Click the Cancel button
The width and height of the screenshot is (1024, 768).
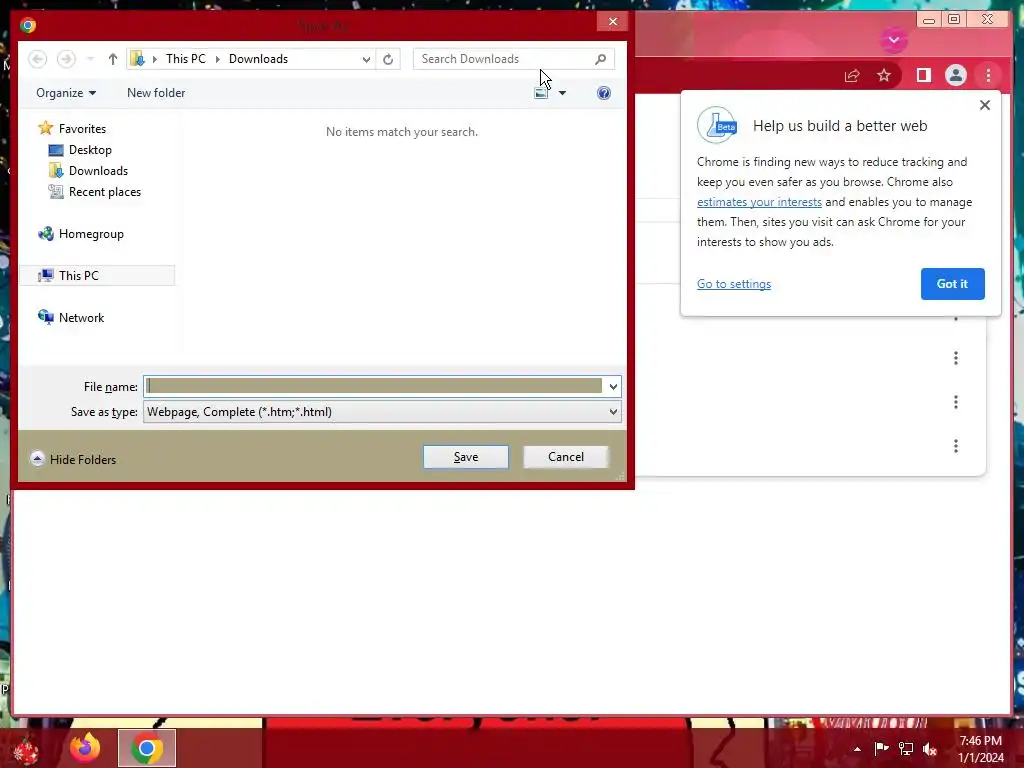click(566, 456)
